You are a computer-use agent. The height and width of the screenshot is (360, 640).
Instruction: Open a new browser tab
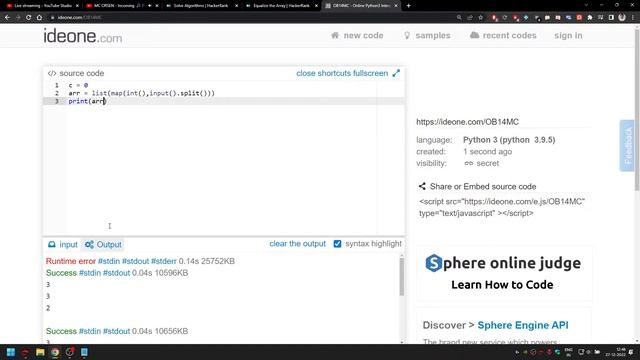click(409, 6)
